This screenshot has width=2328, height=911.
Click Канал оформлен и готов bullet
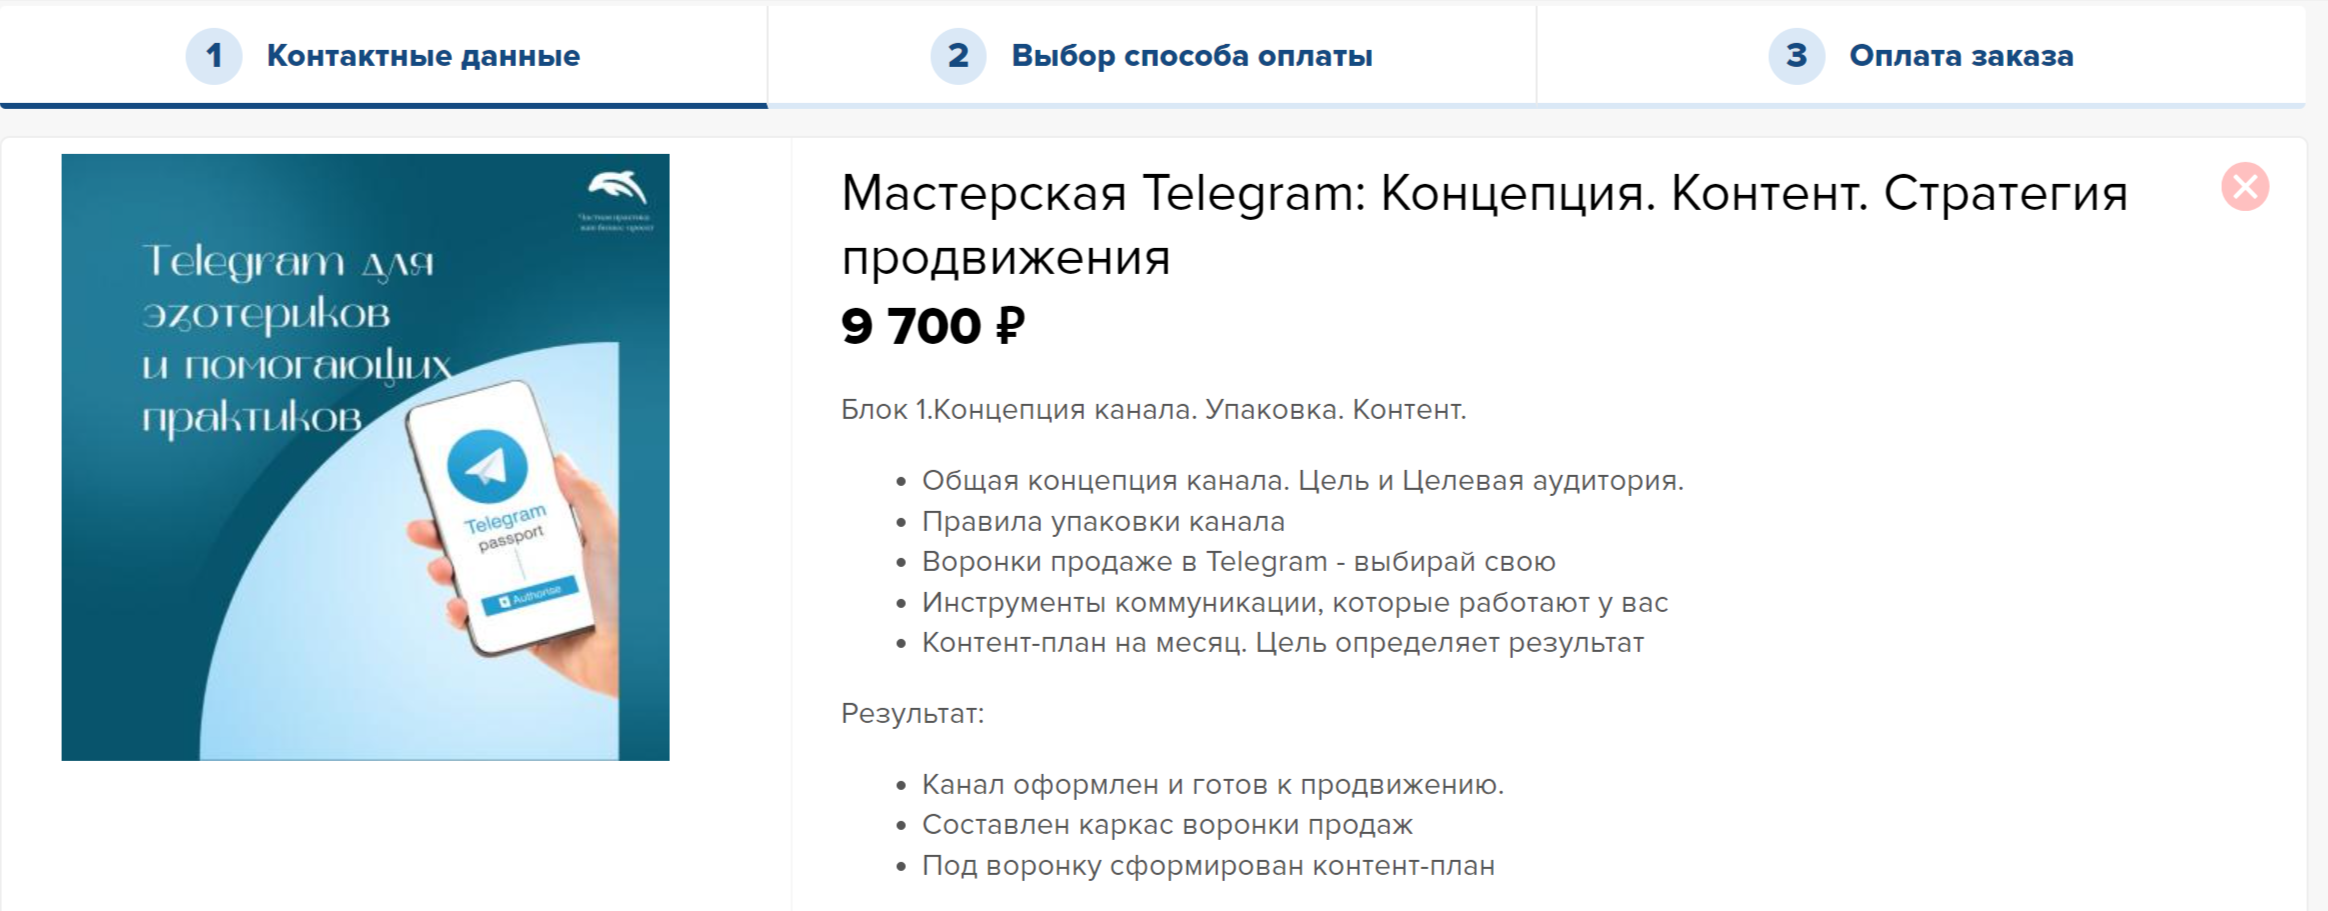(1212, 785)
